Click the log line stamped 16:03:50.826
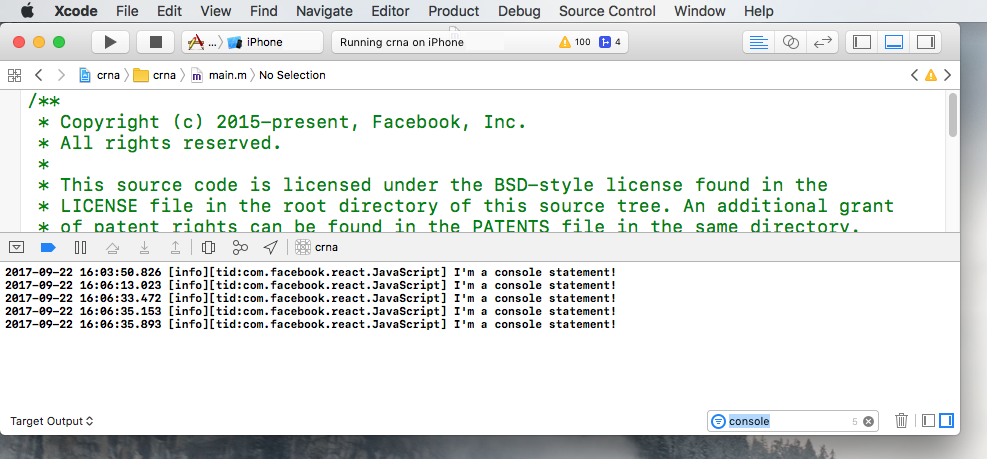987x459 pixels. (x=310, y=272)
